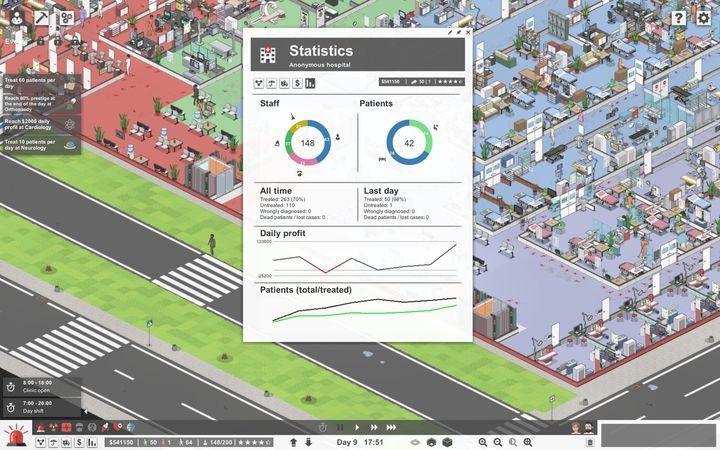This screenshot has width=720, height=450.
Task: Open Cardiology daily profit objective
Action: (x=40, y=124)
